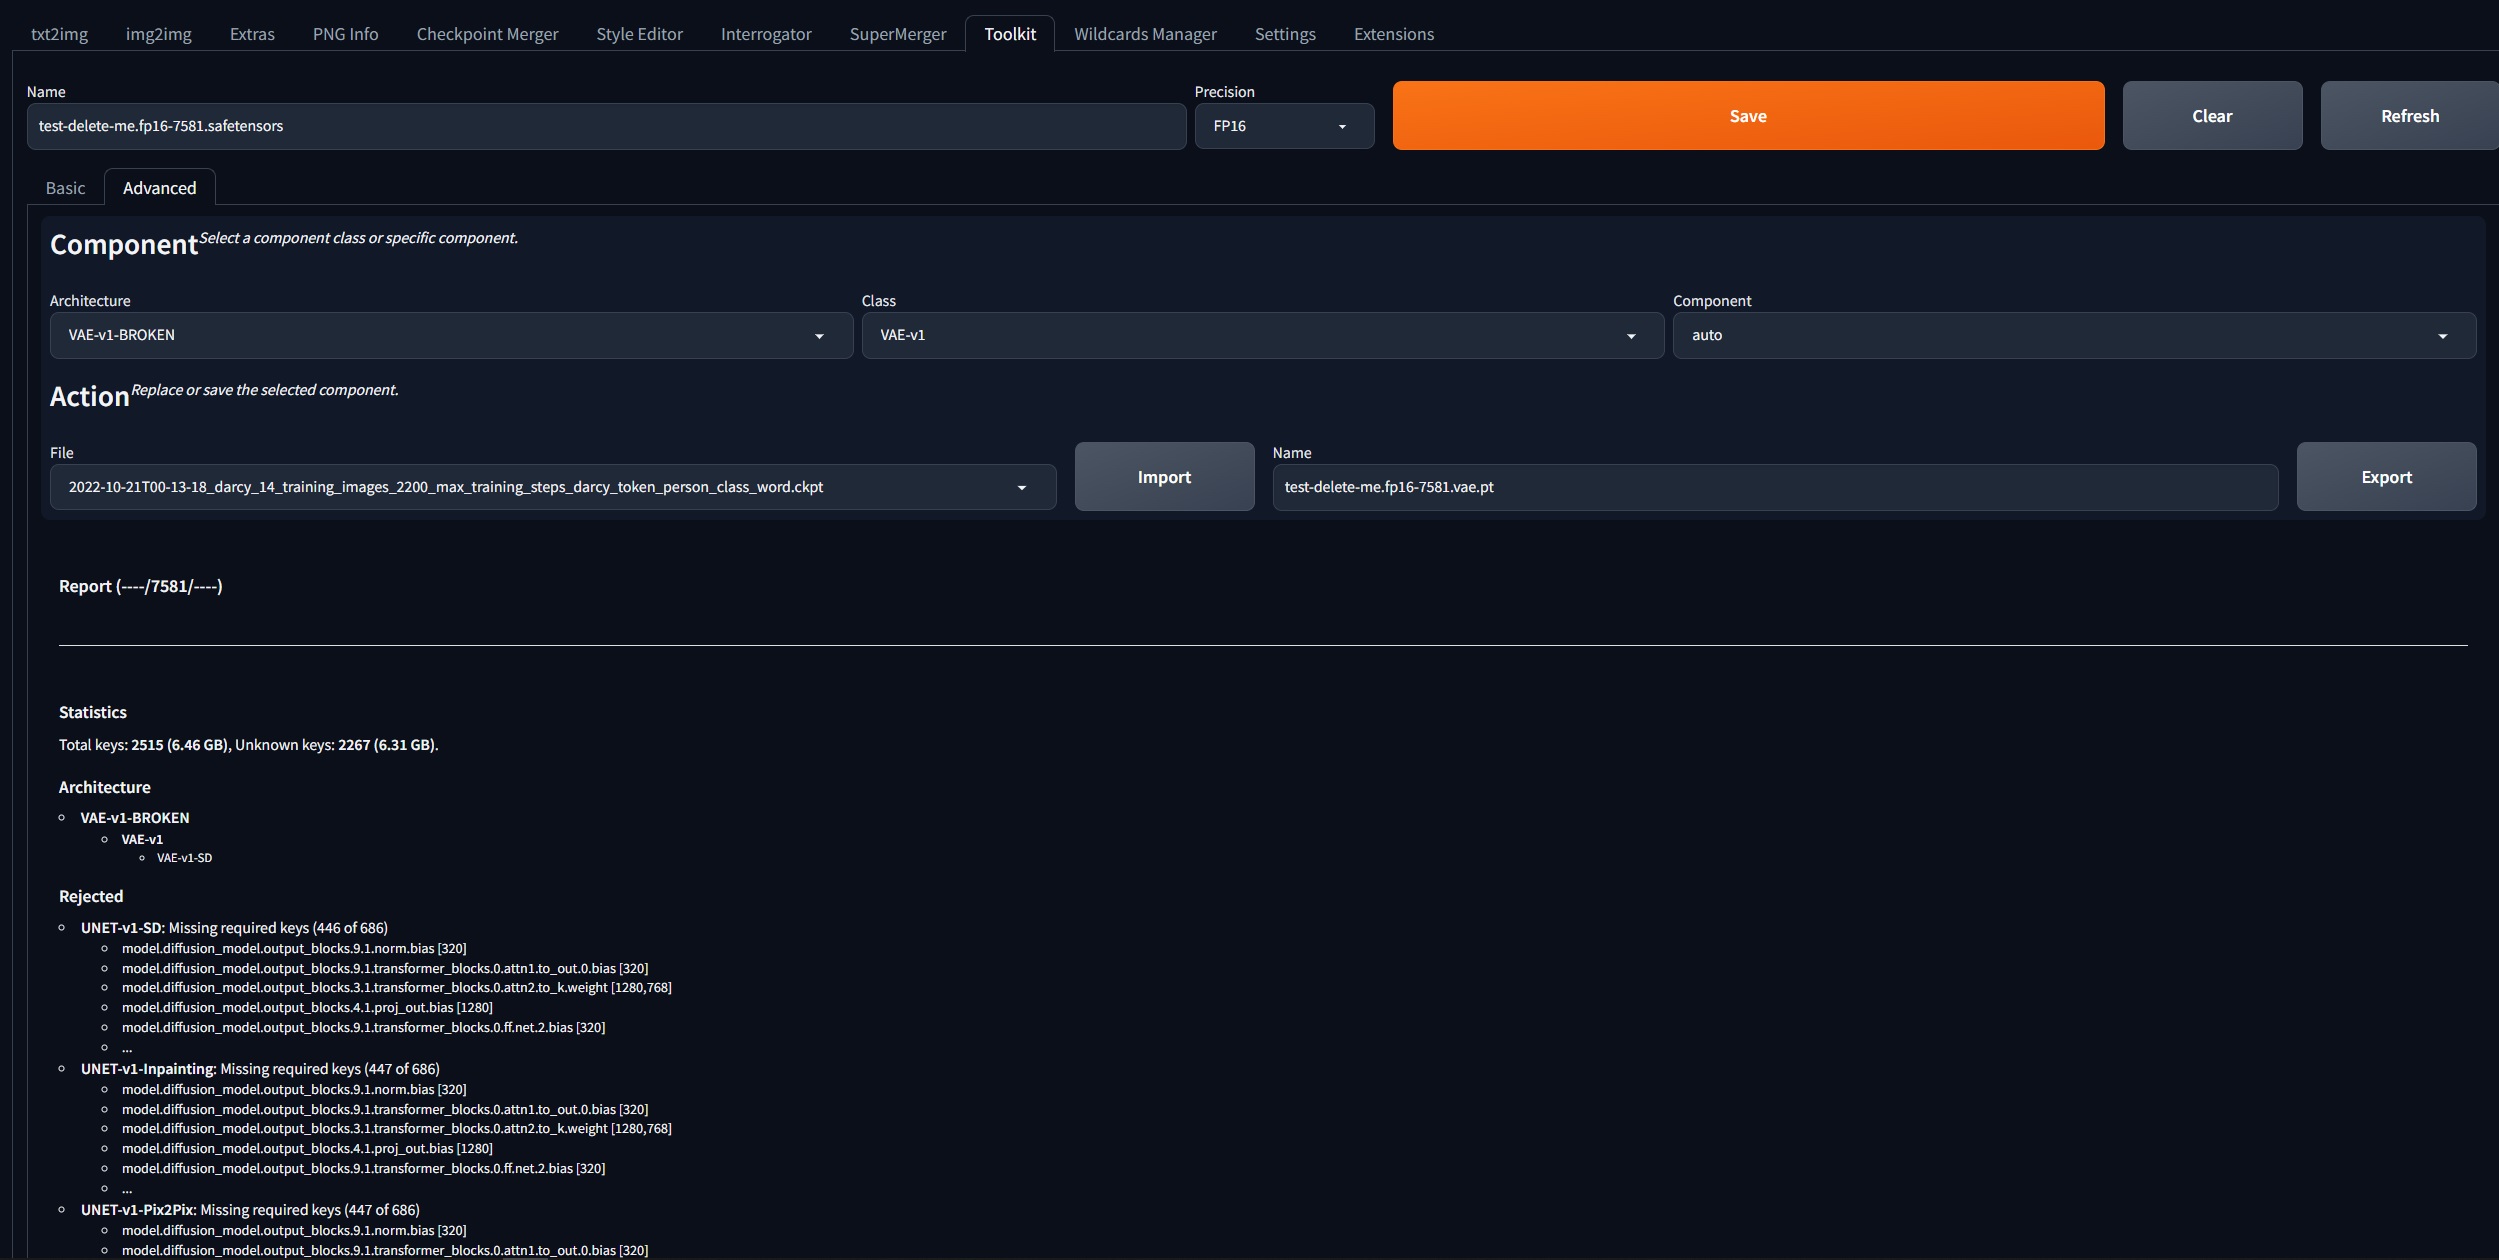Open the Settings tab
The image size is (2499, 1260).
click(1285, 33)
